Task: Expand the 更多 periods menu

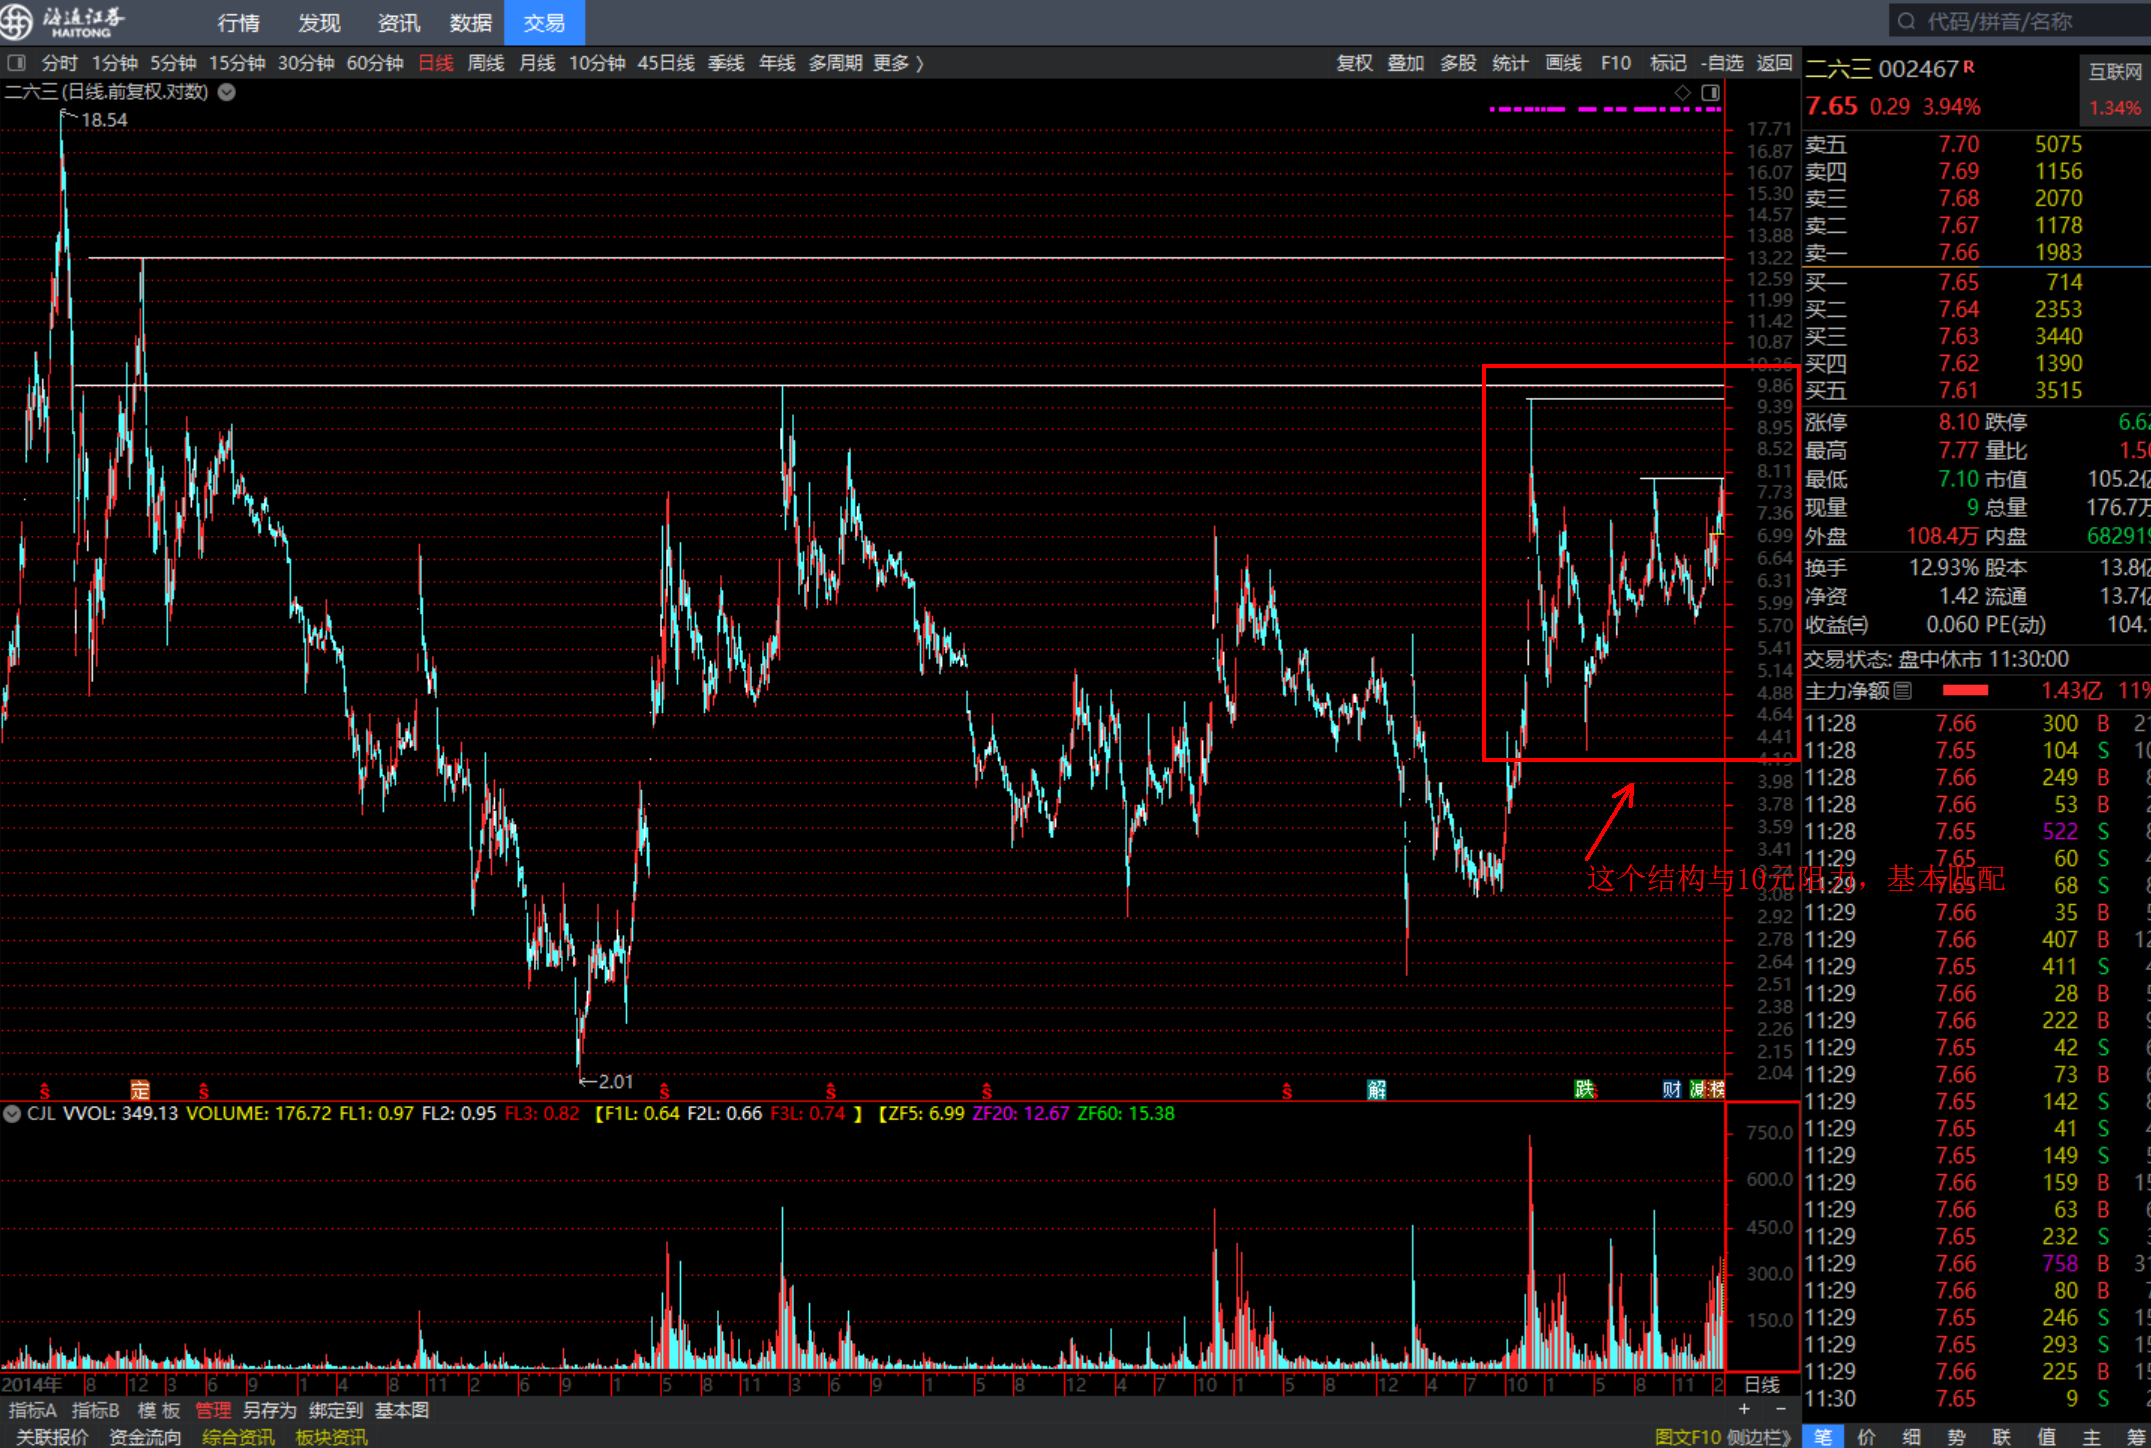Action: click(897, 63)
